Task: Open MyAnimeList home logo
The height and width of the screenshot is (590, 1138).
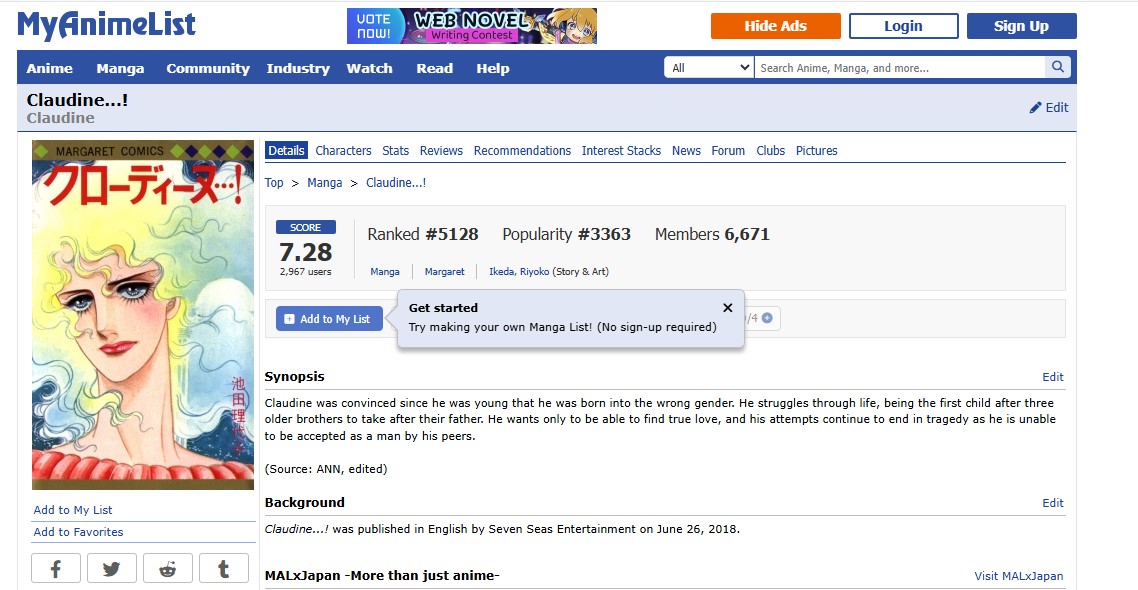Action: pos(107,25)
